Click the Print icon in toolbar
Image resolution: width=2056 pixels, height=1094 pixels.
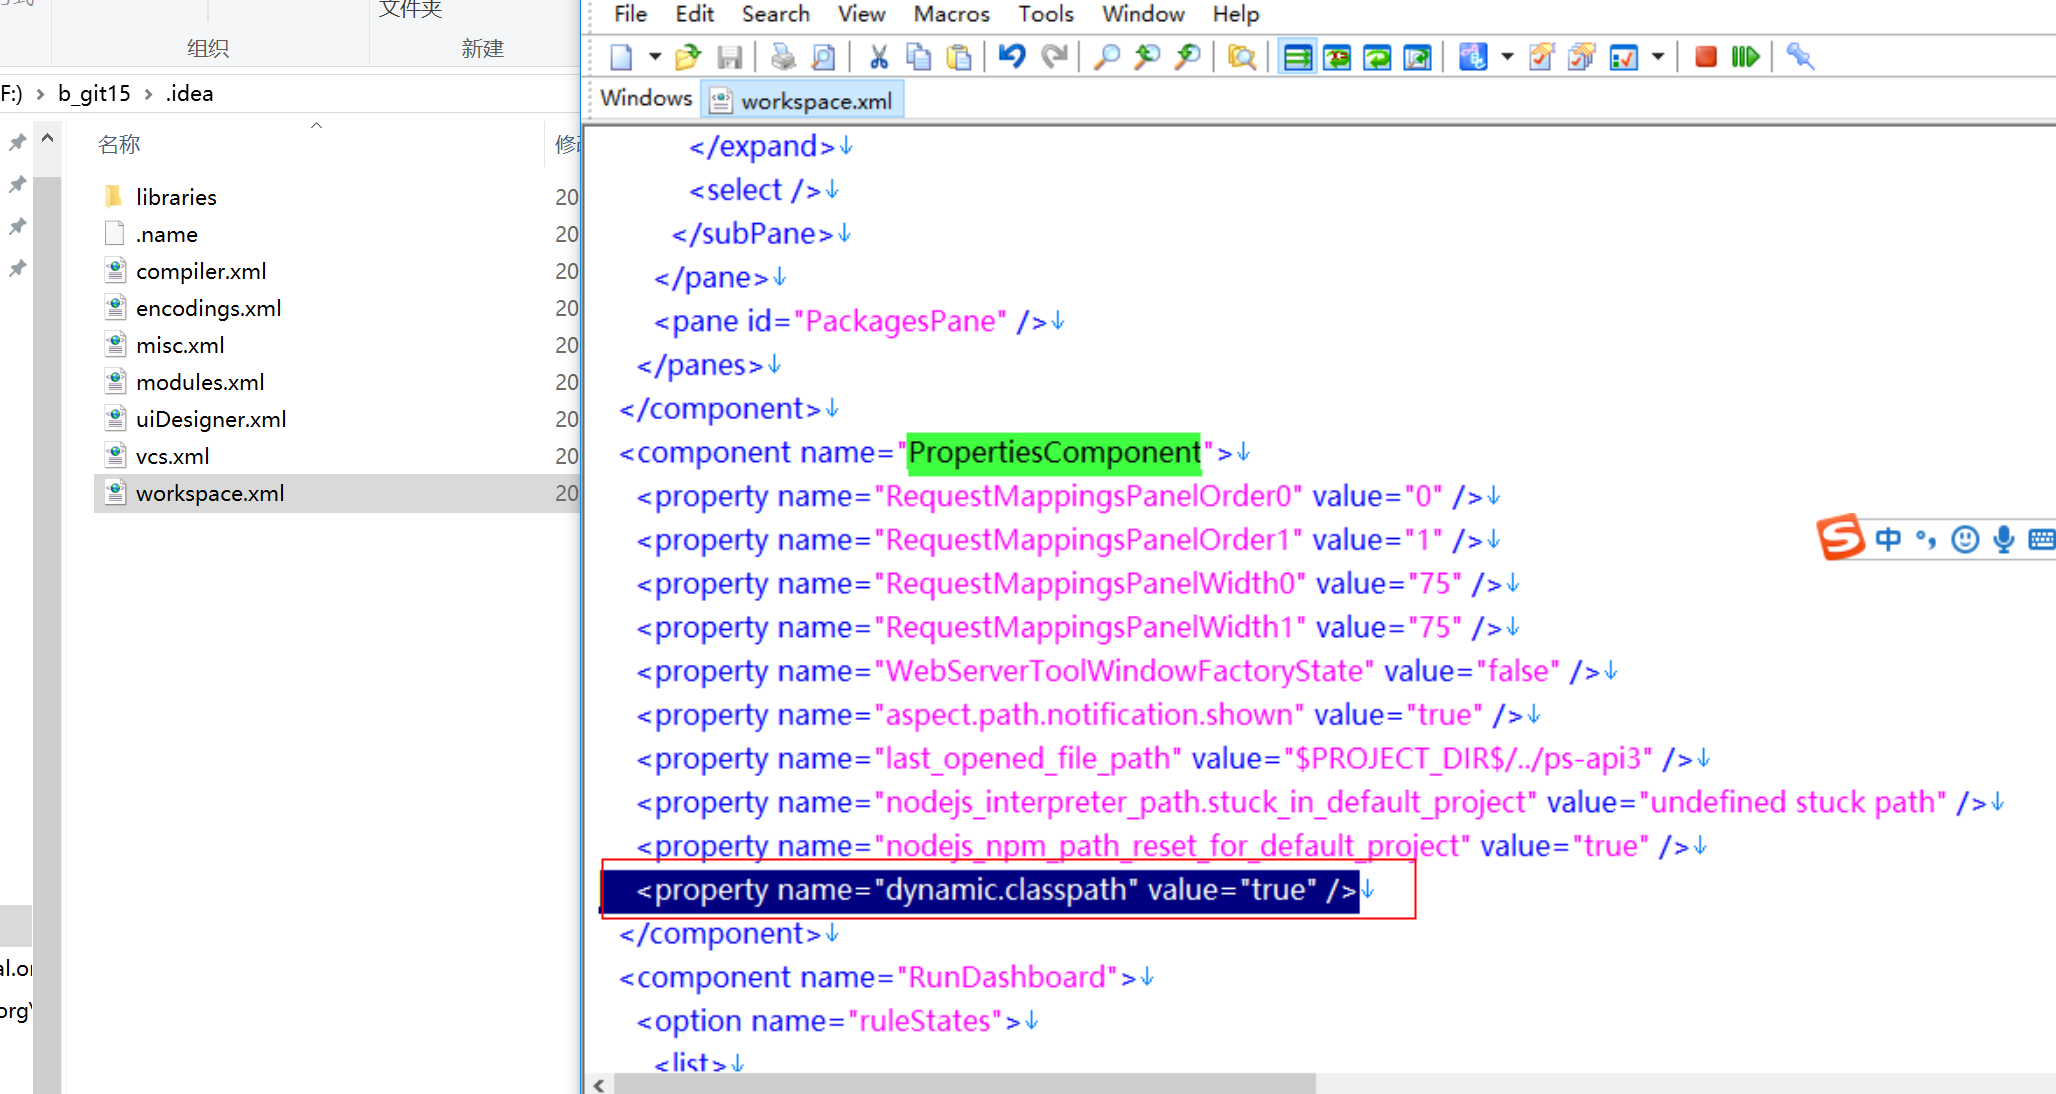[x=783, y=57]
